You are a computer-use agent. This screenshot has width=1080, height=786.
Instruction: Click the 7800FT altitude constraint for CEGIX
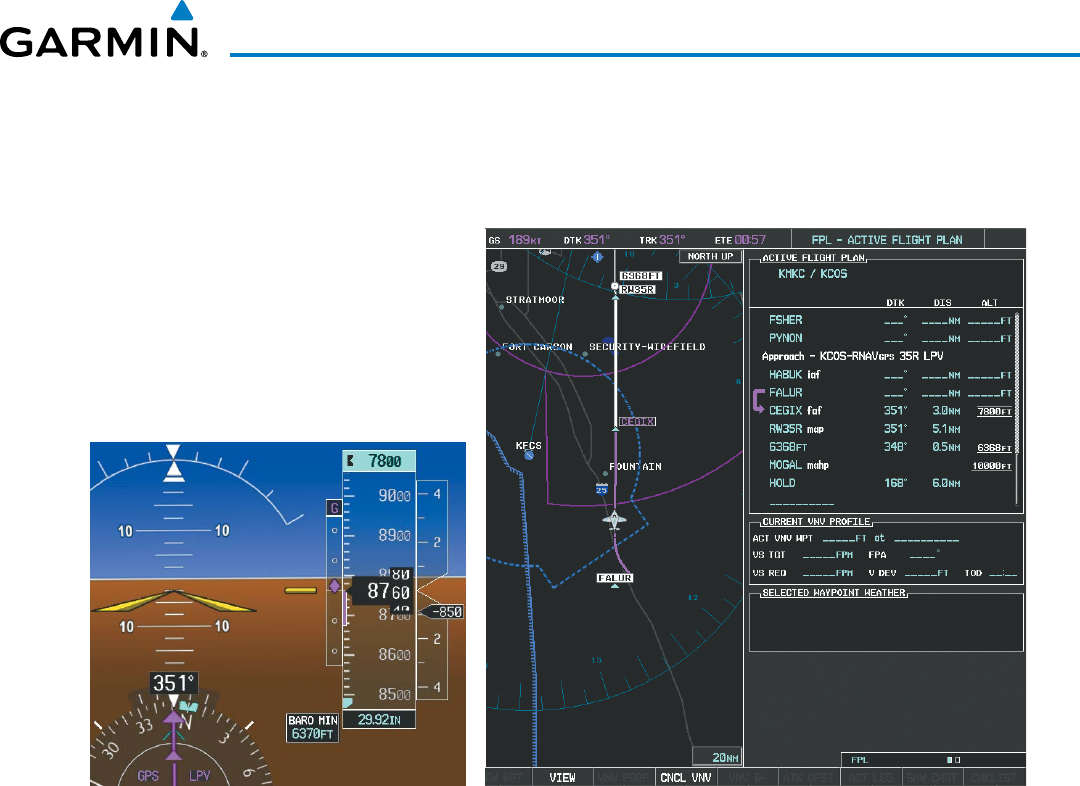coord(994,411)
